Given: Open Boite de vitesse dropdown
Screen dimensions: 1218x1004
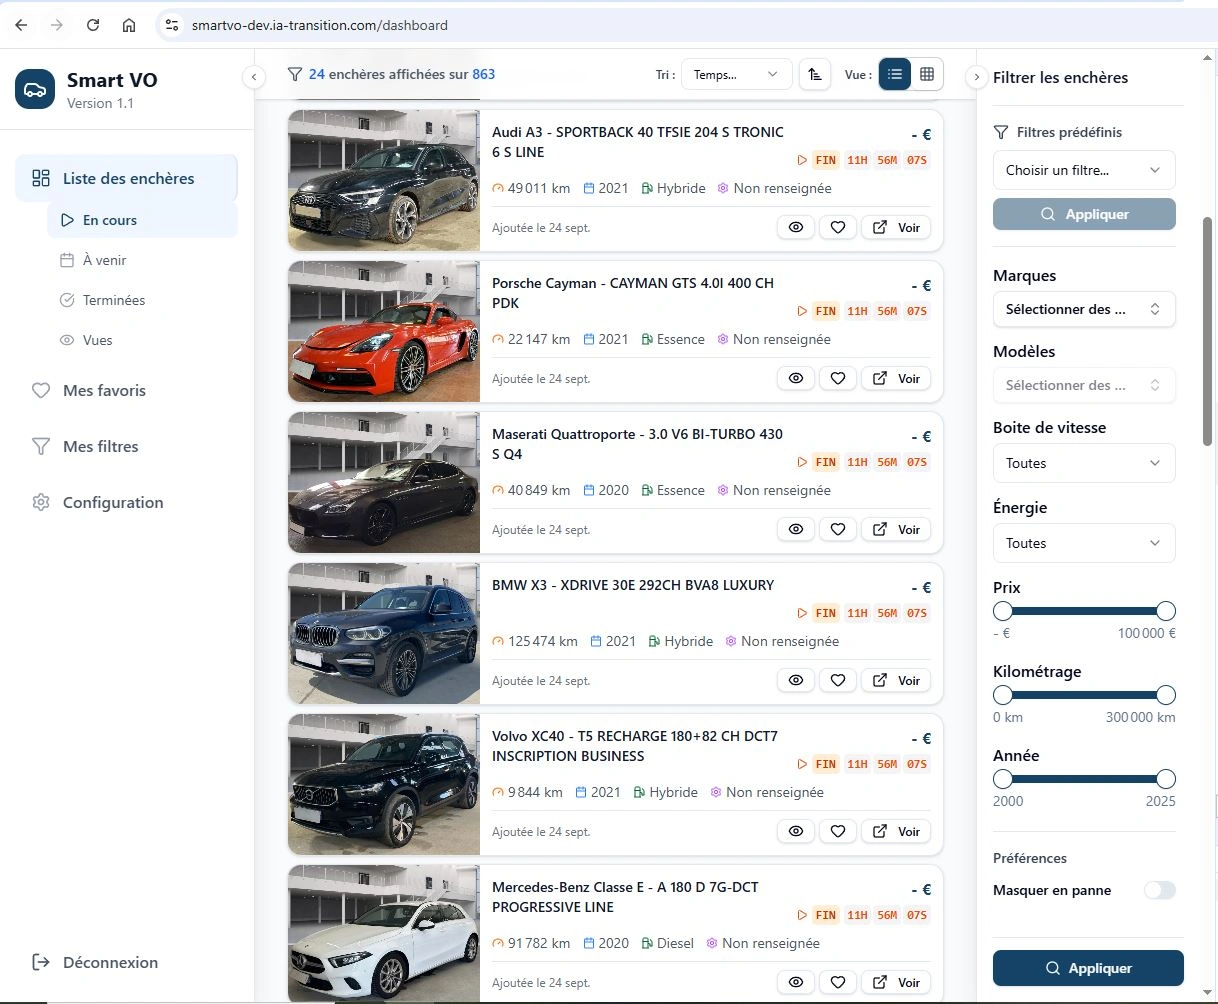Looking at the screenshot, I should click(1084, 463).
